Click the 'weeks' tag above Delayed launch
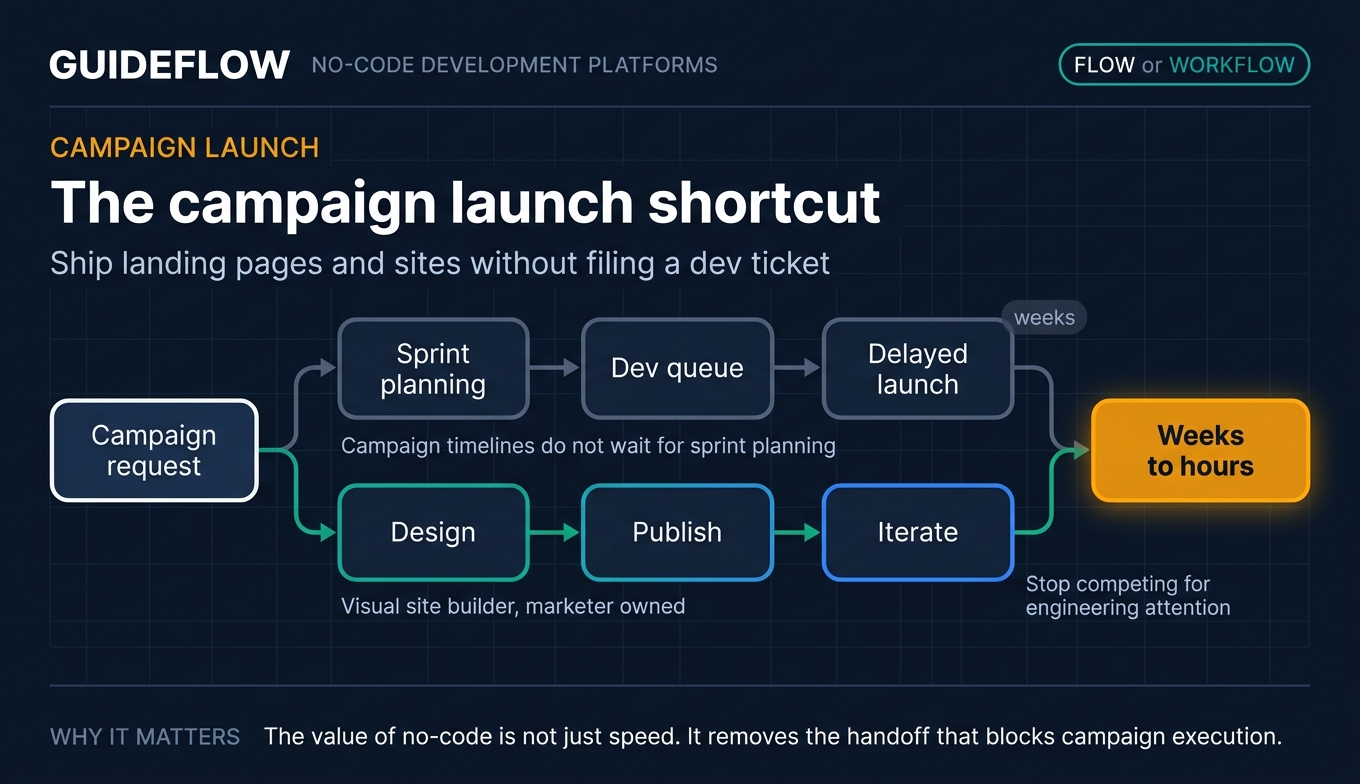This screenshot has height=784, width=1360. [x=1044, y=318]
